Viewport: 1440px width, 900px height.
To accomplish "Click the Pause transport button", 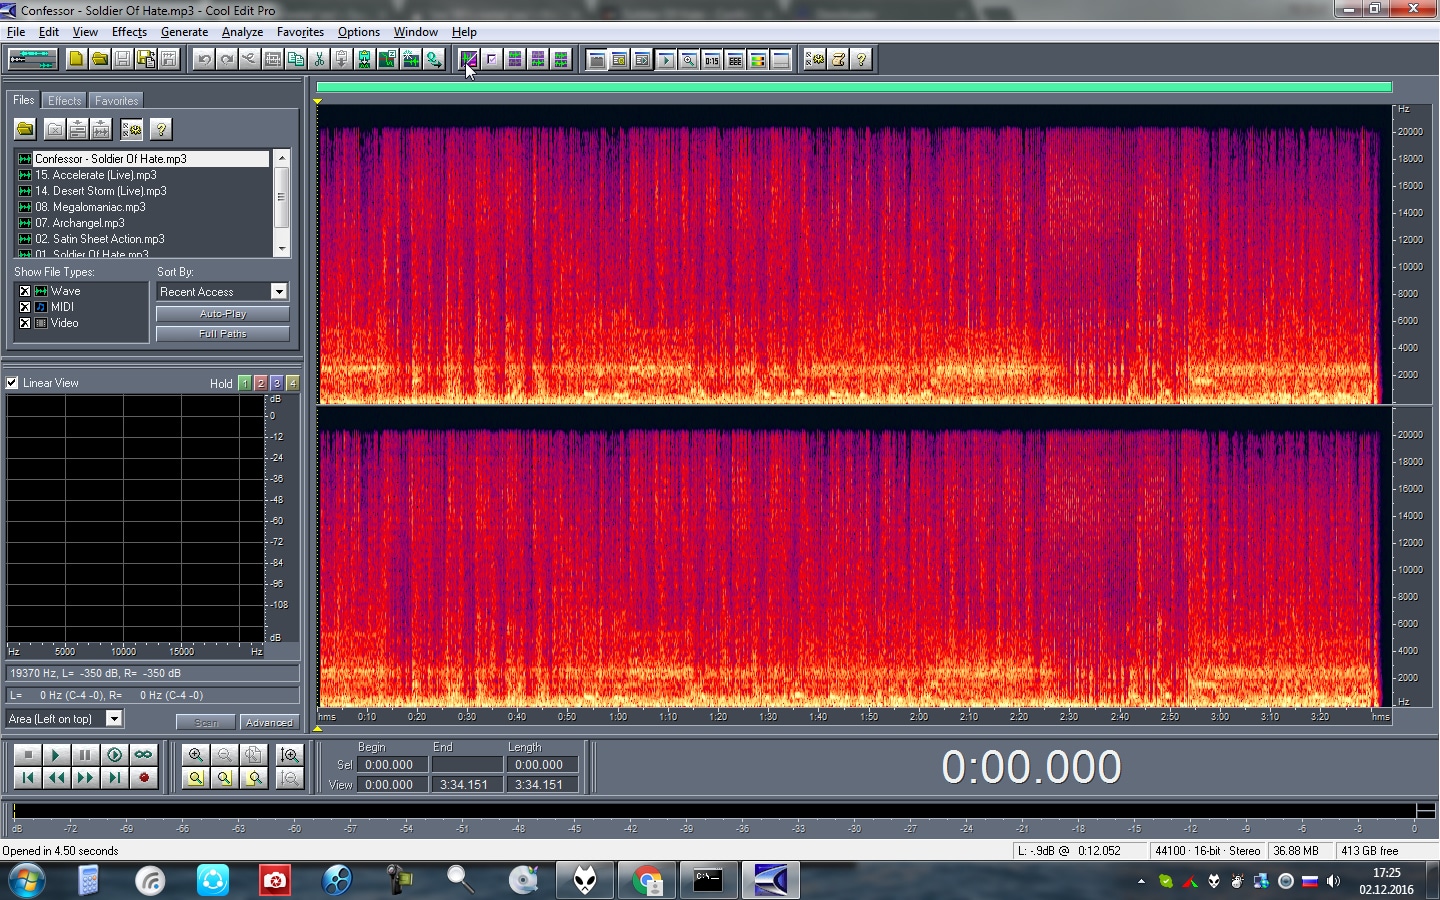I will click(86, 755).
